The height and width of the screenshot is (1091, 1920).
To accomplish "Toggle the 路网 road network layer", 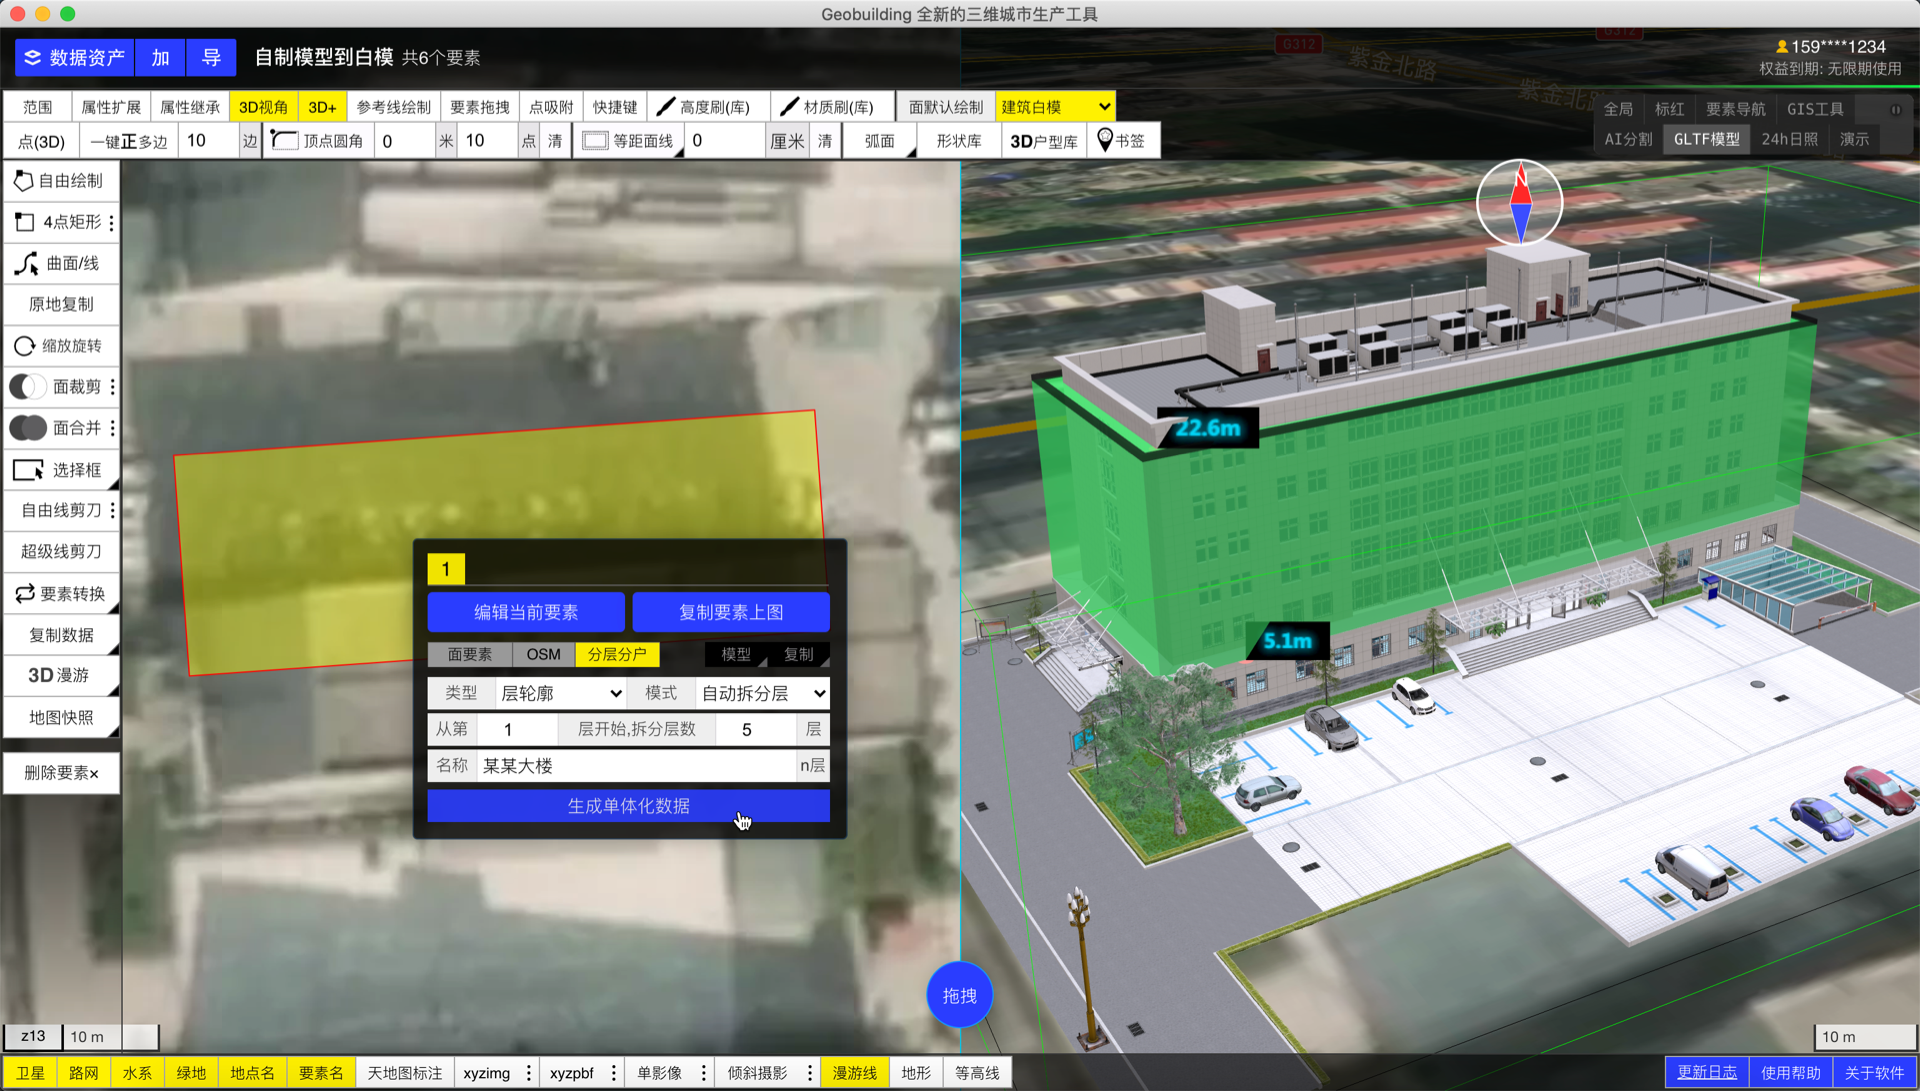I will point(84,1073).
